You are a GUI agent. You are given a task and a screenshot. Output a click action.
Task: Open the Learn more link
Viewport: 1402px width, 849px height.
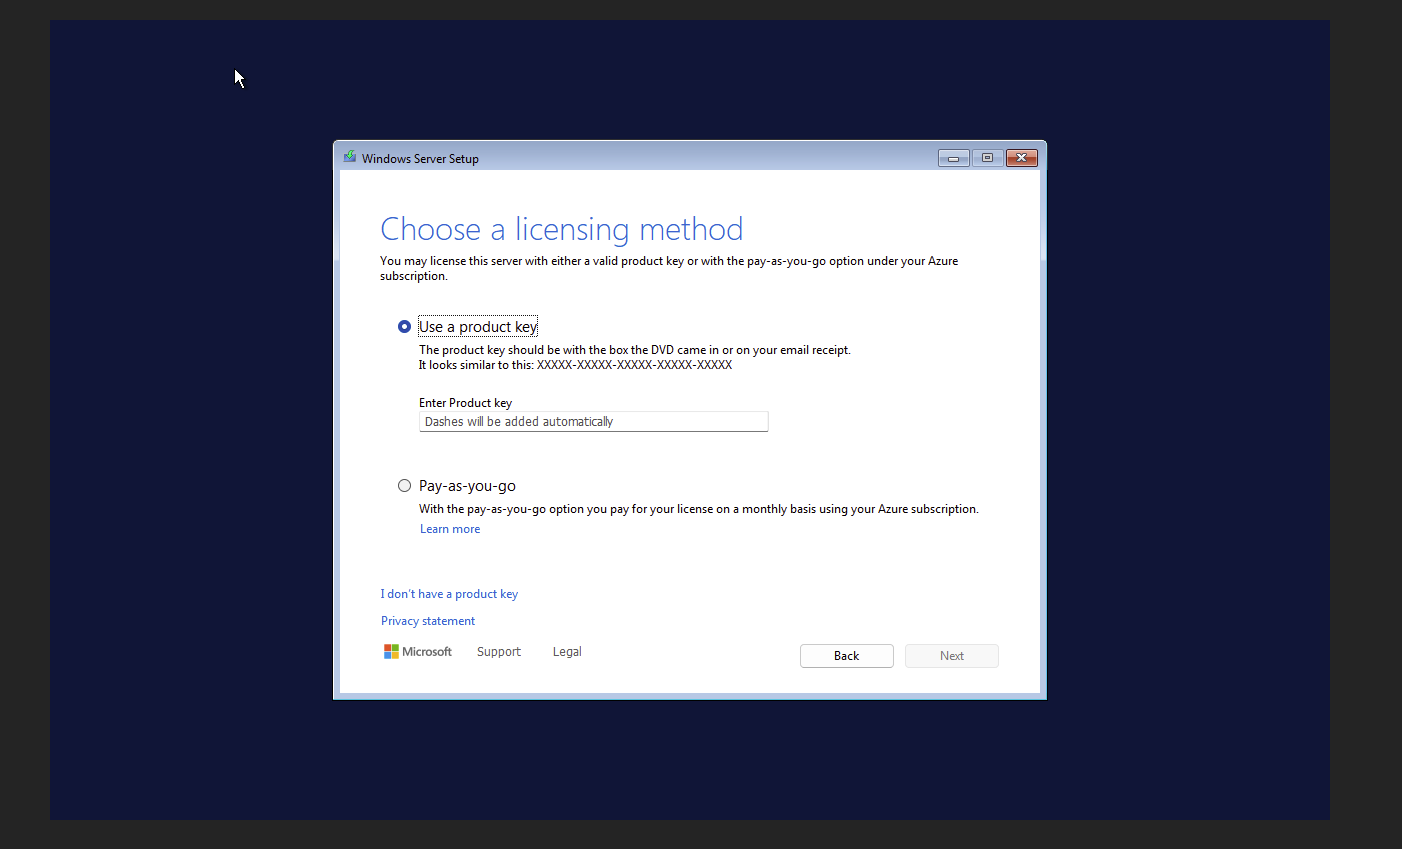click(x=449, y=528)
